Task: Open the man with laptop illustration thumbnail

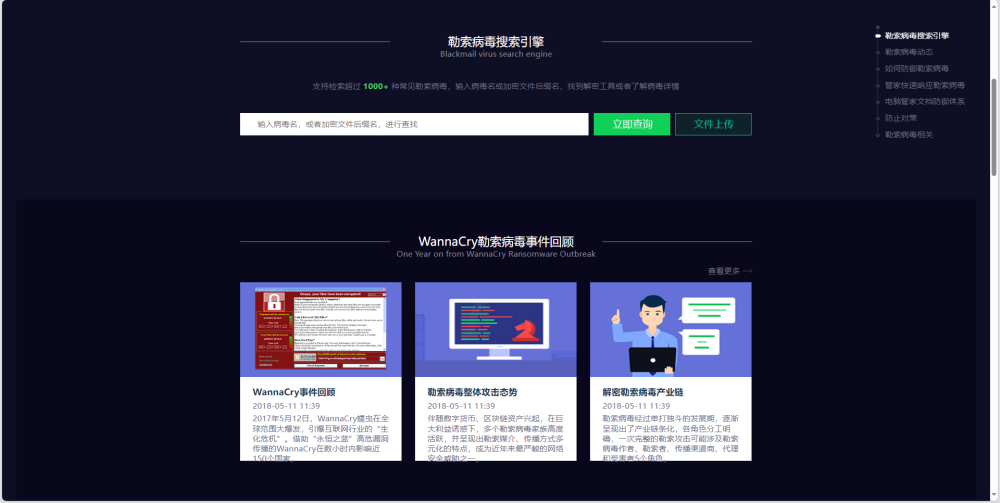Action: (671, 330)
